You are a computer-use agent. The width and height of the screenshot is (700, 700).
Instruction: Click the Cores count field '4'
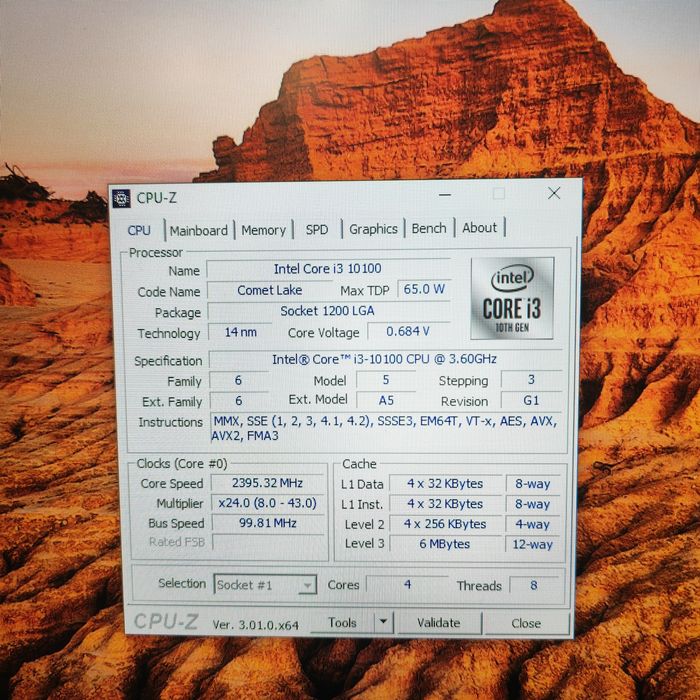(x=407, y=584)
